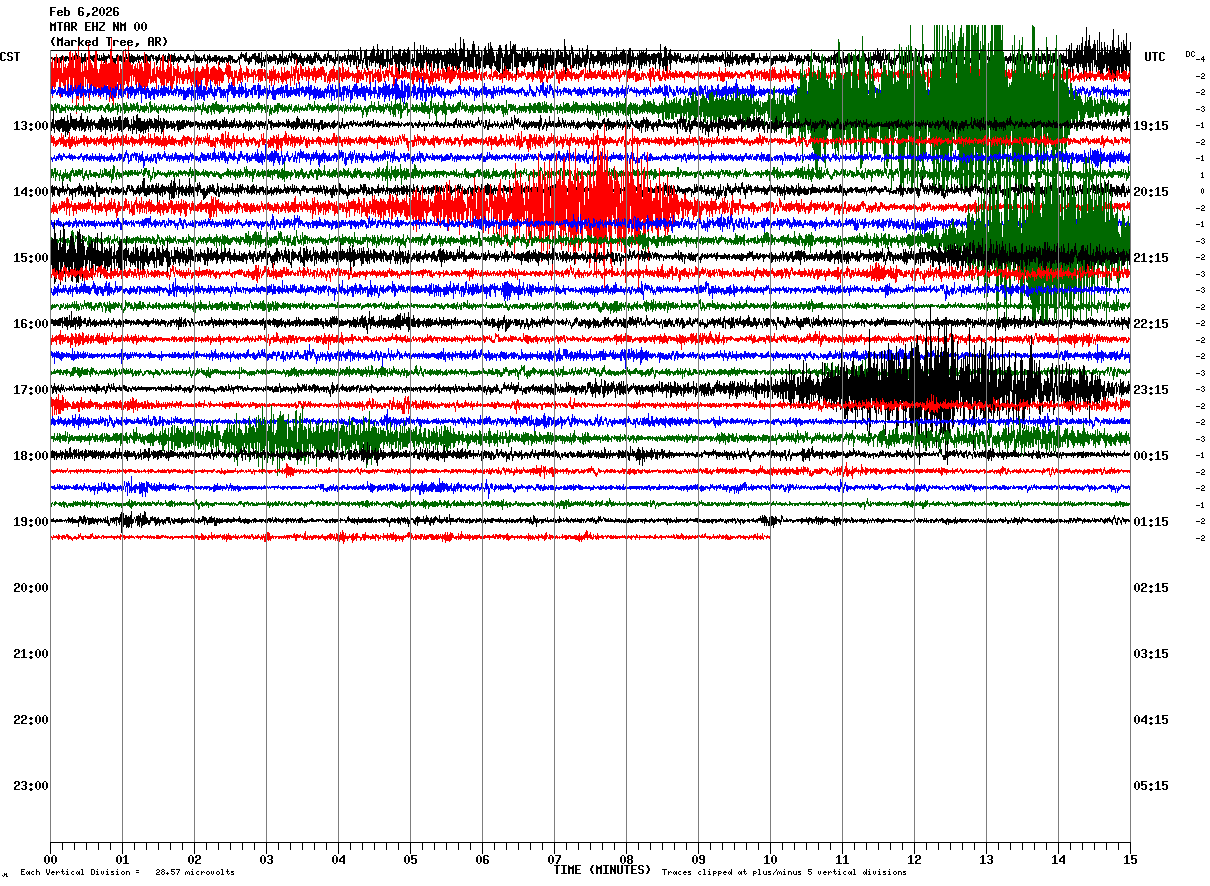The image size is (1210, 886).
Task: Click the 13:00 CST time label
Action: coord(31,126)
